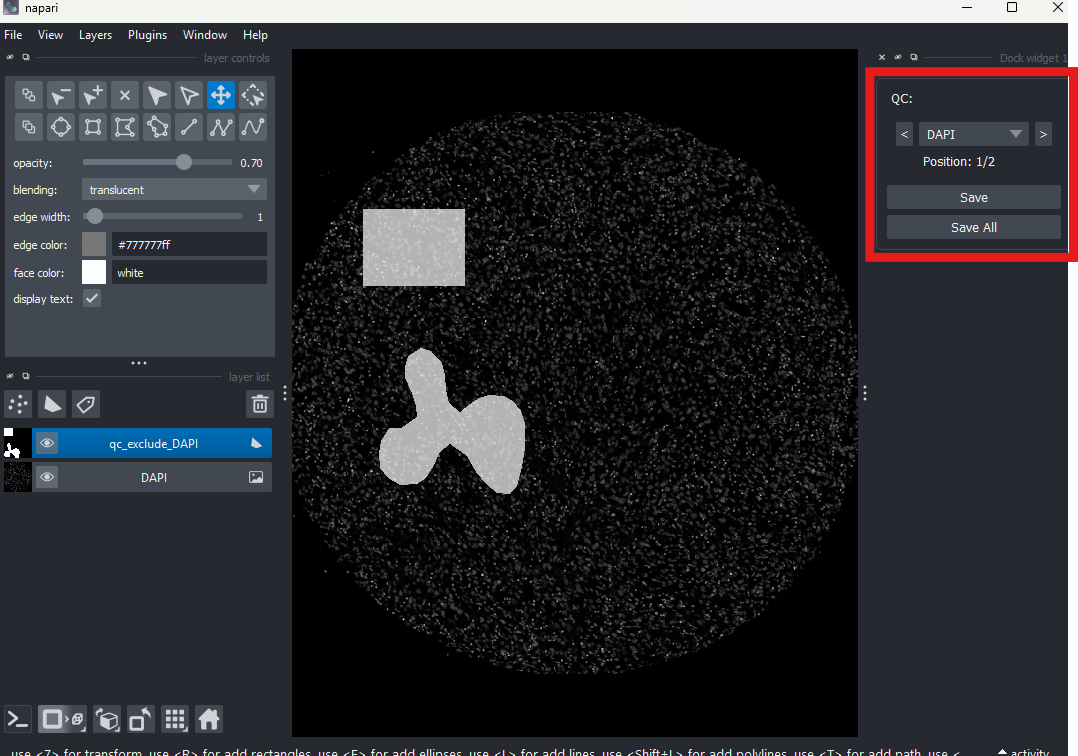The image size is (1078, 756).
Task: Select the line drawing tool
Action: (x=188, y=127)
